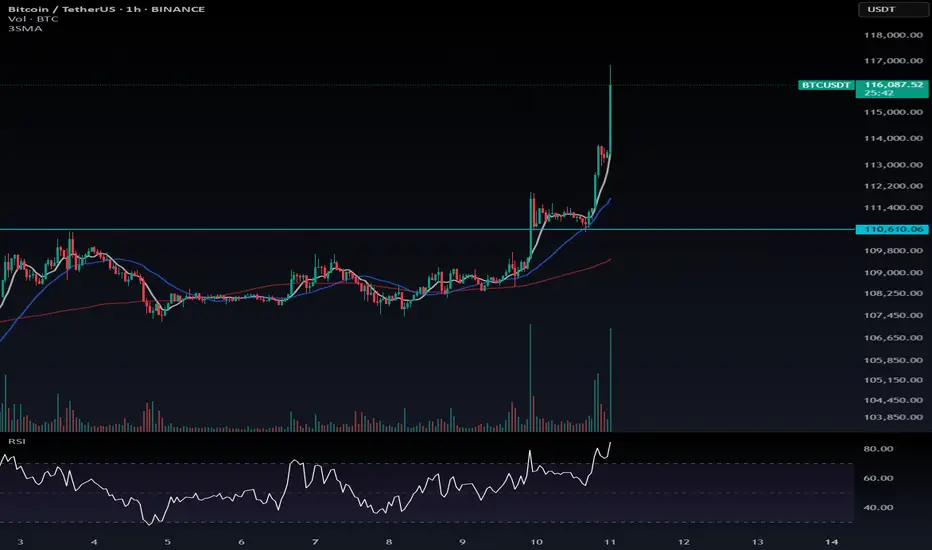Click the 116,087.52 current price label

[x=893, y=84]
